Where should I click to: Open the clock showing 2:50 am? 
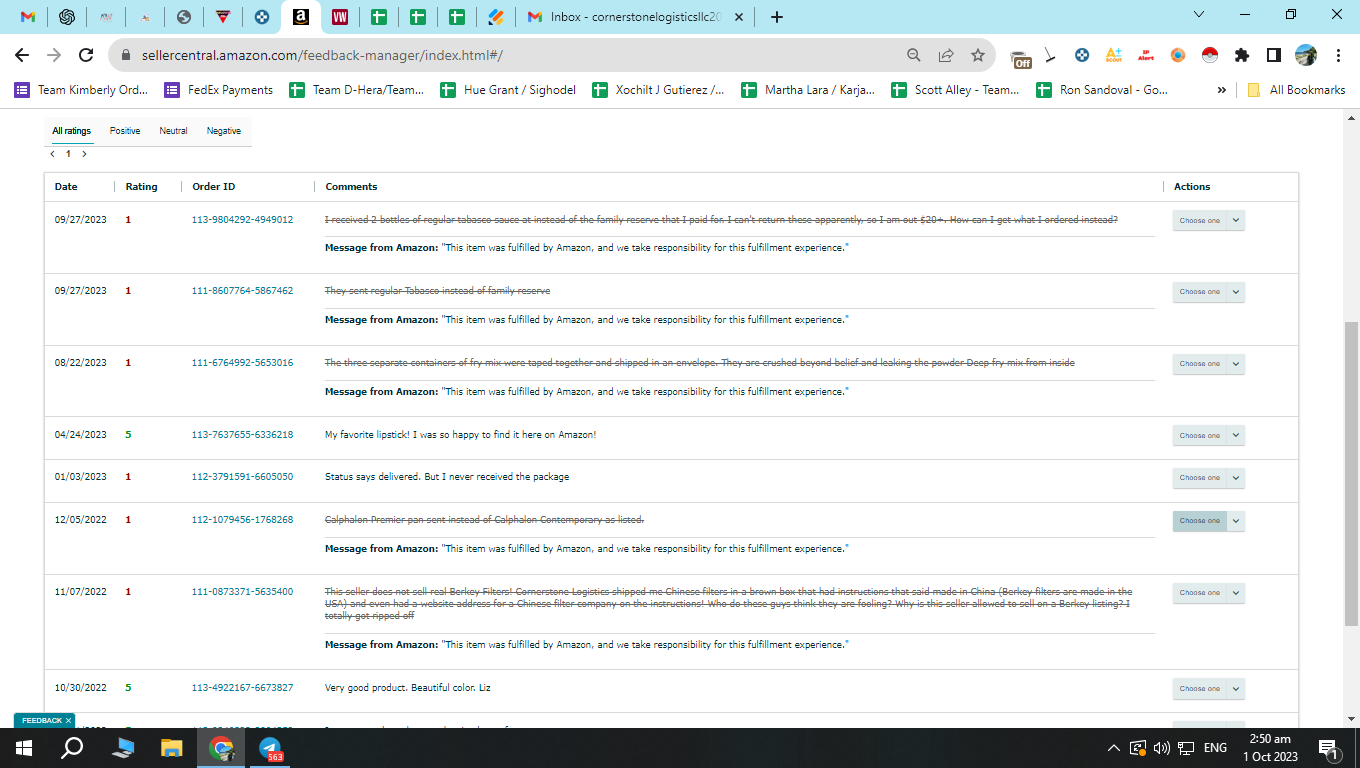pos(1269,748)
